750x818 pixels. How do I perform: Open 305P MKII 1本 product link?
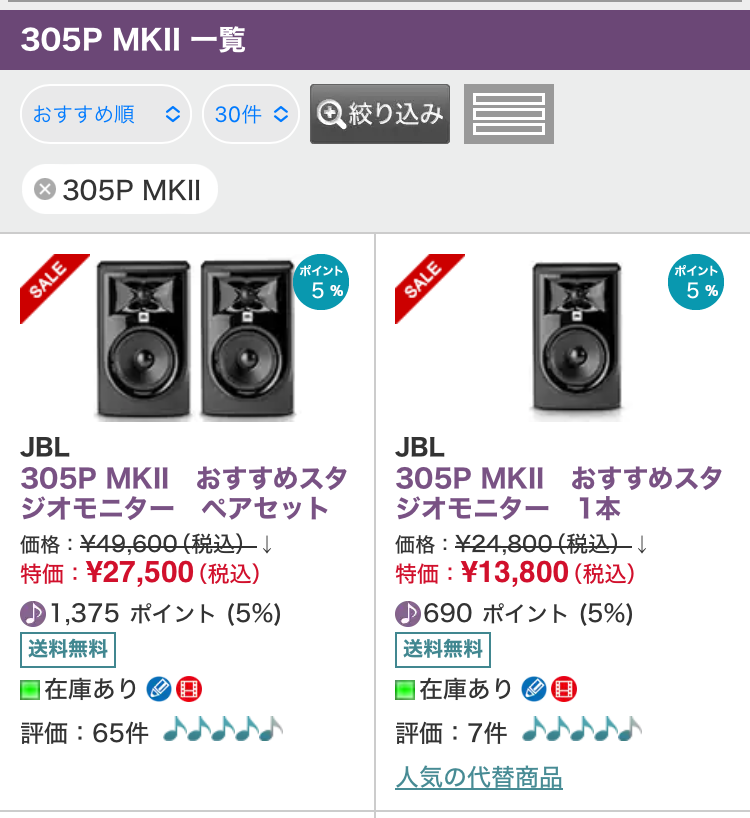coord(558,492)
